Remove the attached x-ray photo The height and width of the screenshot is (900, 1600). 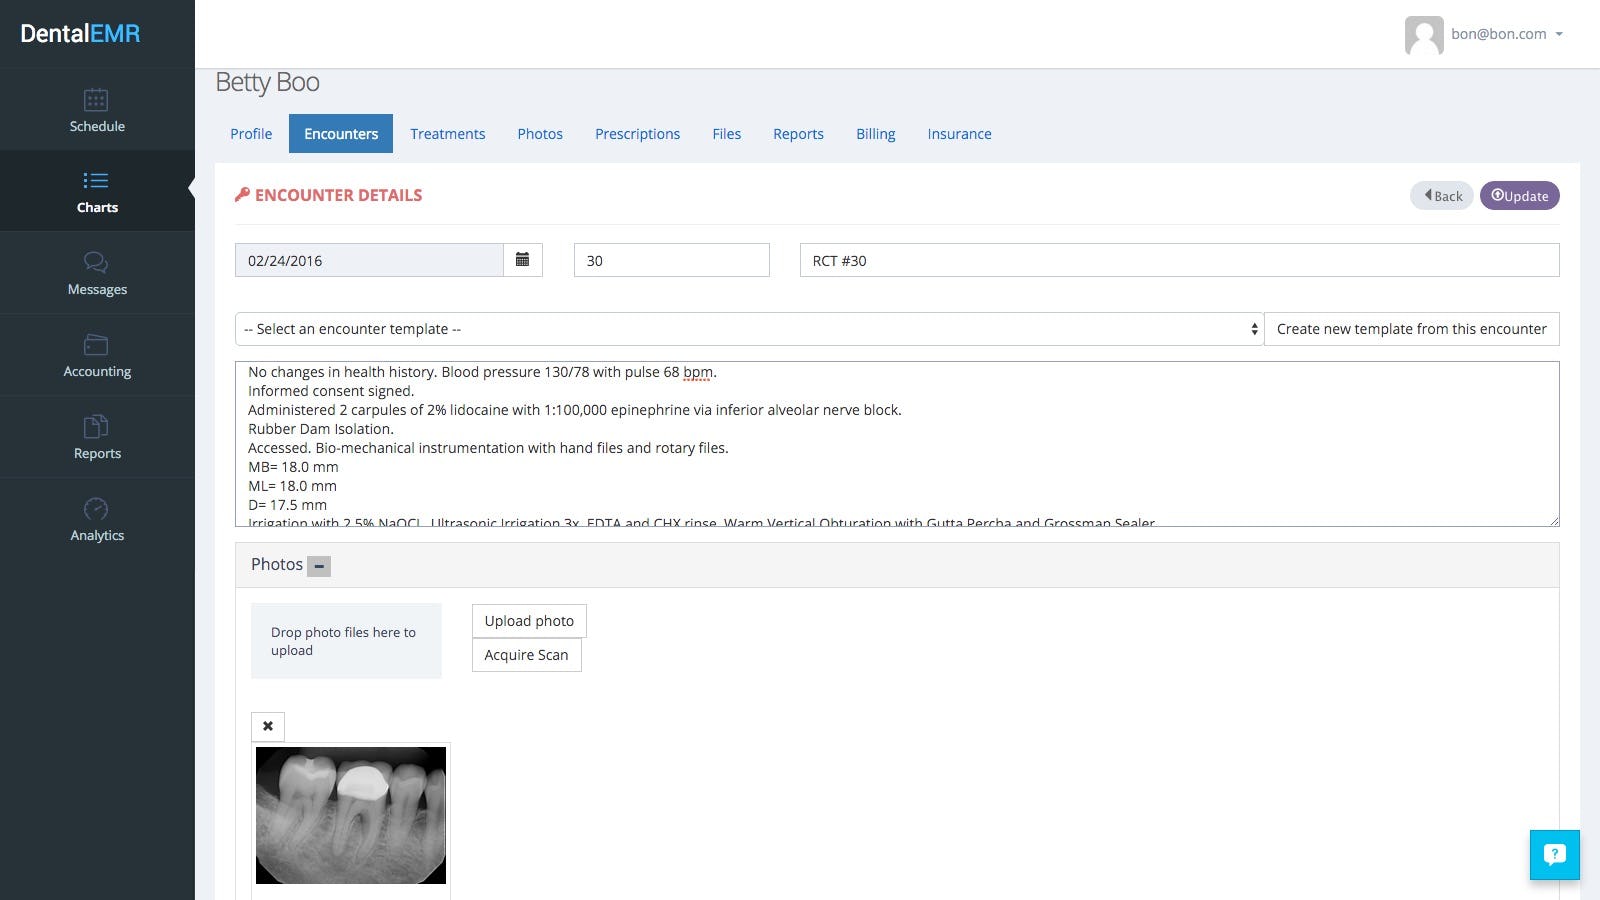267,726
